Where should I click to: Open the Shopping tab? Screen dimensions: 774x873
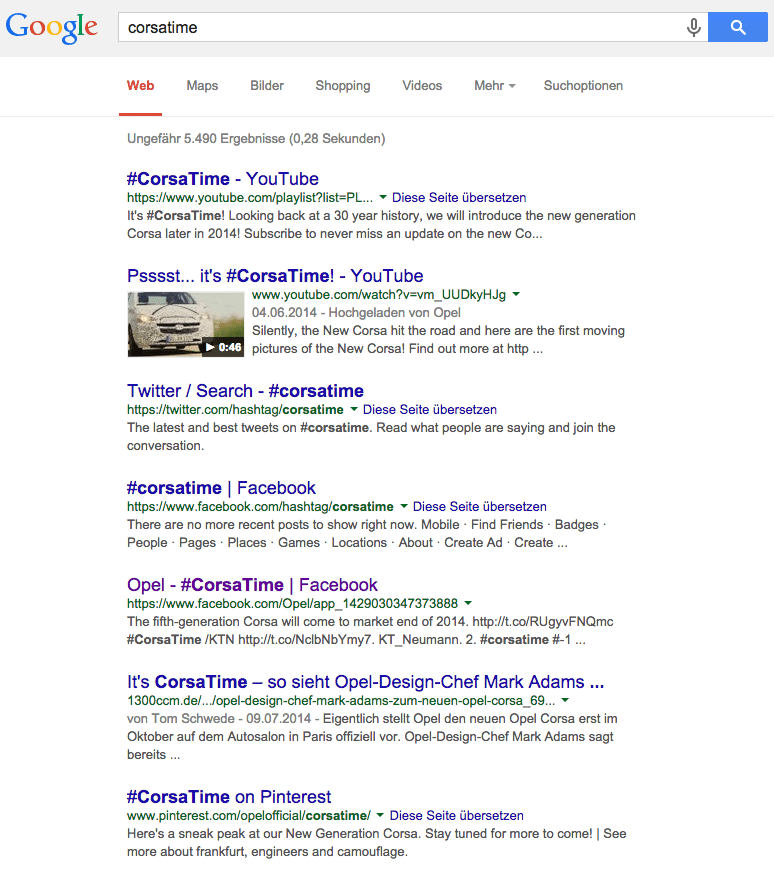click(x=343, y=86)
